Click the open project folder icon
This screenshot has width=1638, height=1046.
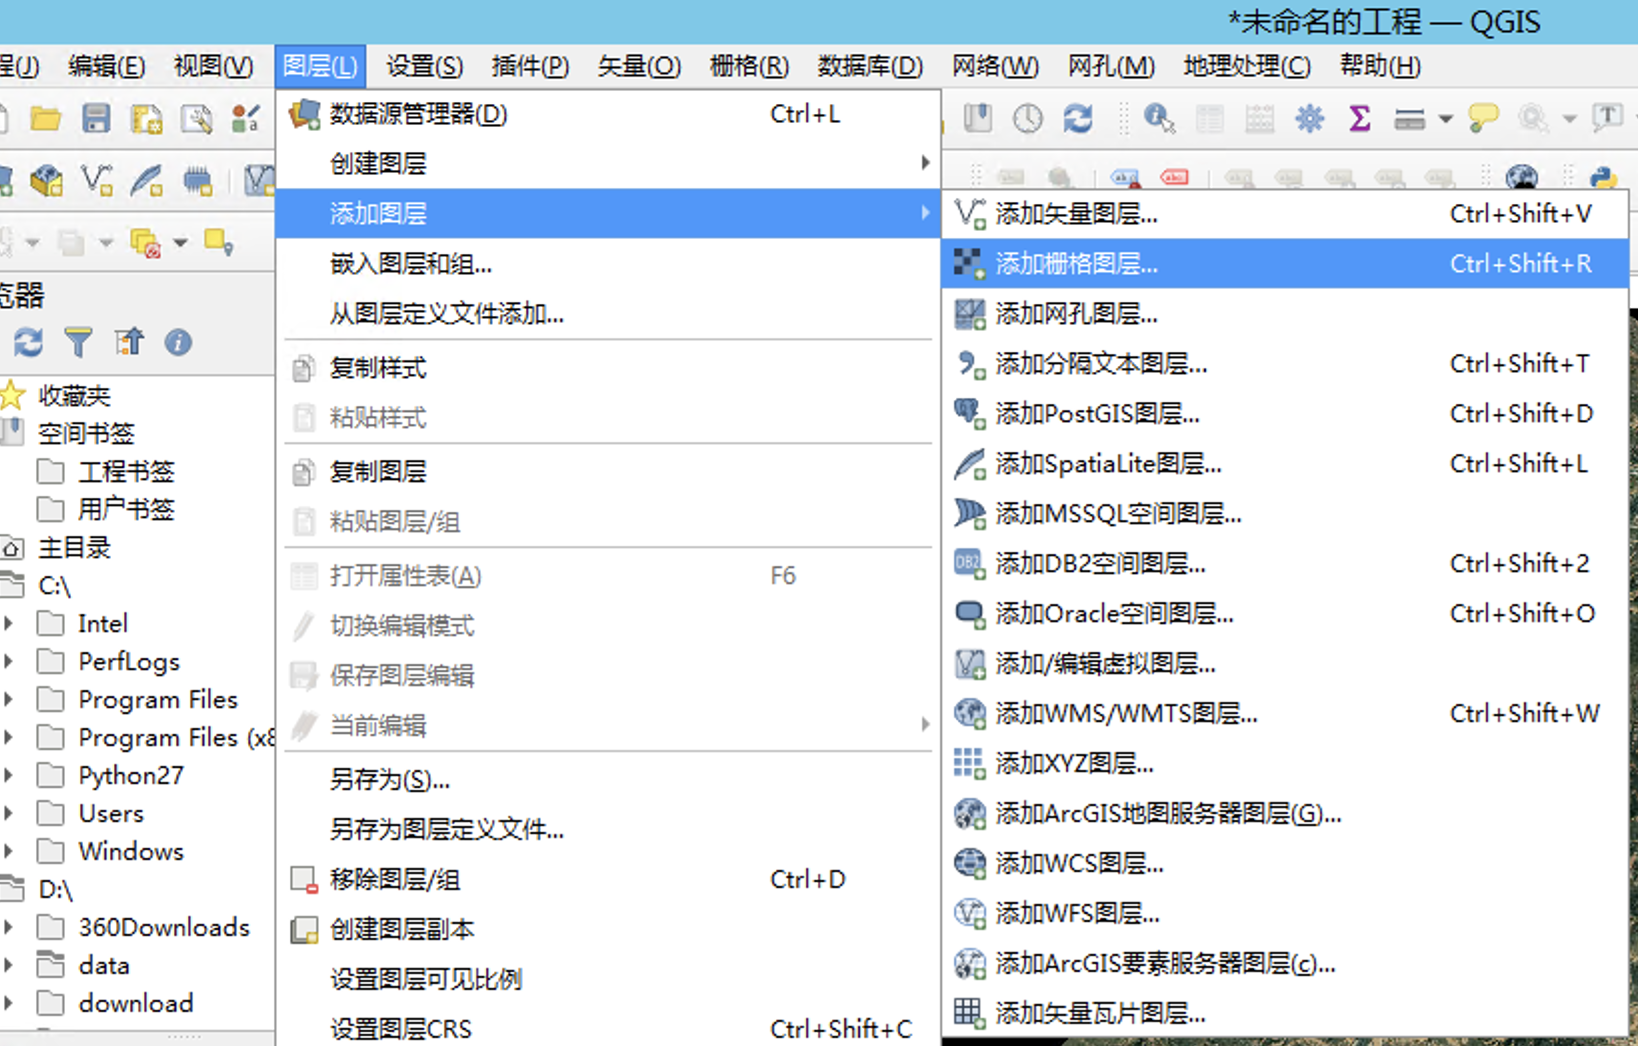45,119
